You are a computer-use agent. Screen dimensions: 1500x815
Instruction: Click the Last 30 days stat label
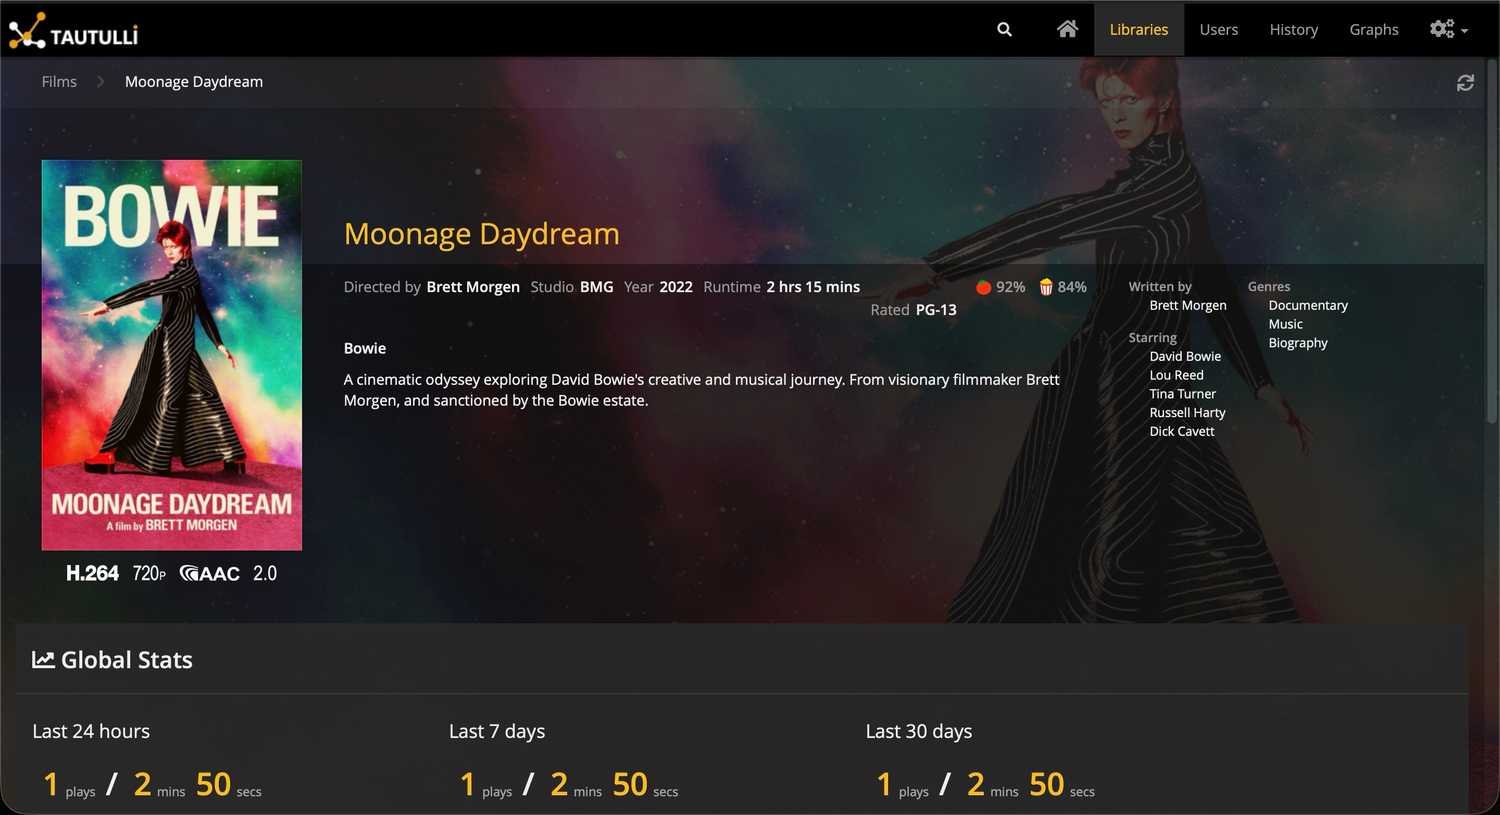(919, 732)
